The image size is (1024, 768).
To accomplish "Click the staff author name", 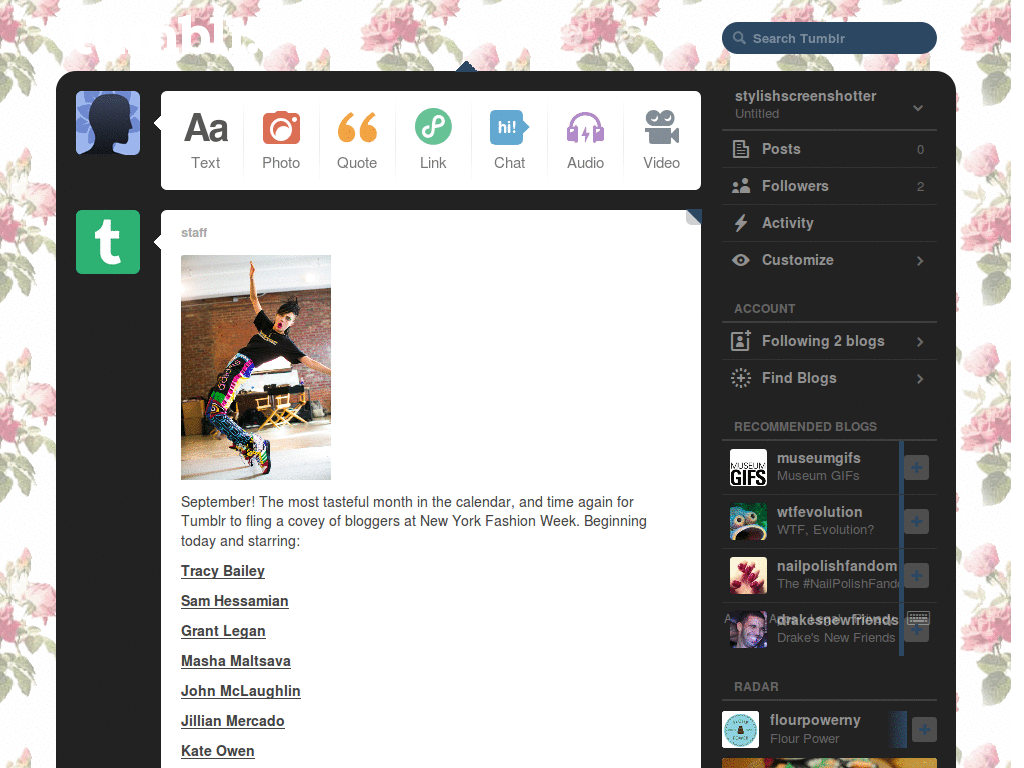I will 194,232.
